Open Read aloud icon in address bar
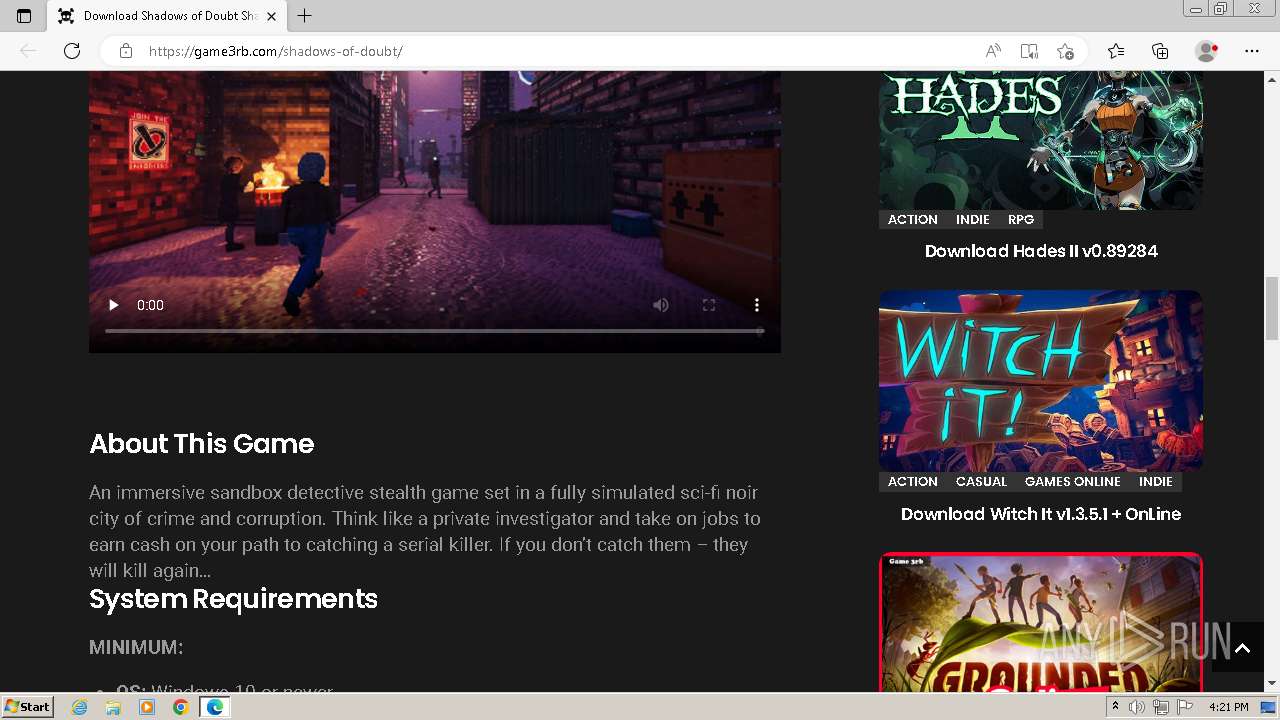Screen dimensions: 1280x720 pos(993,51)
